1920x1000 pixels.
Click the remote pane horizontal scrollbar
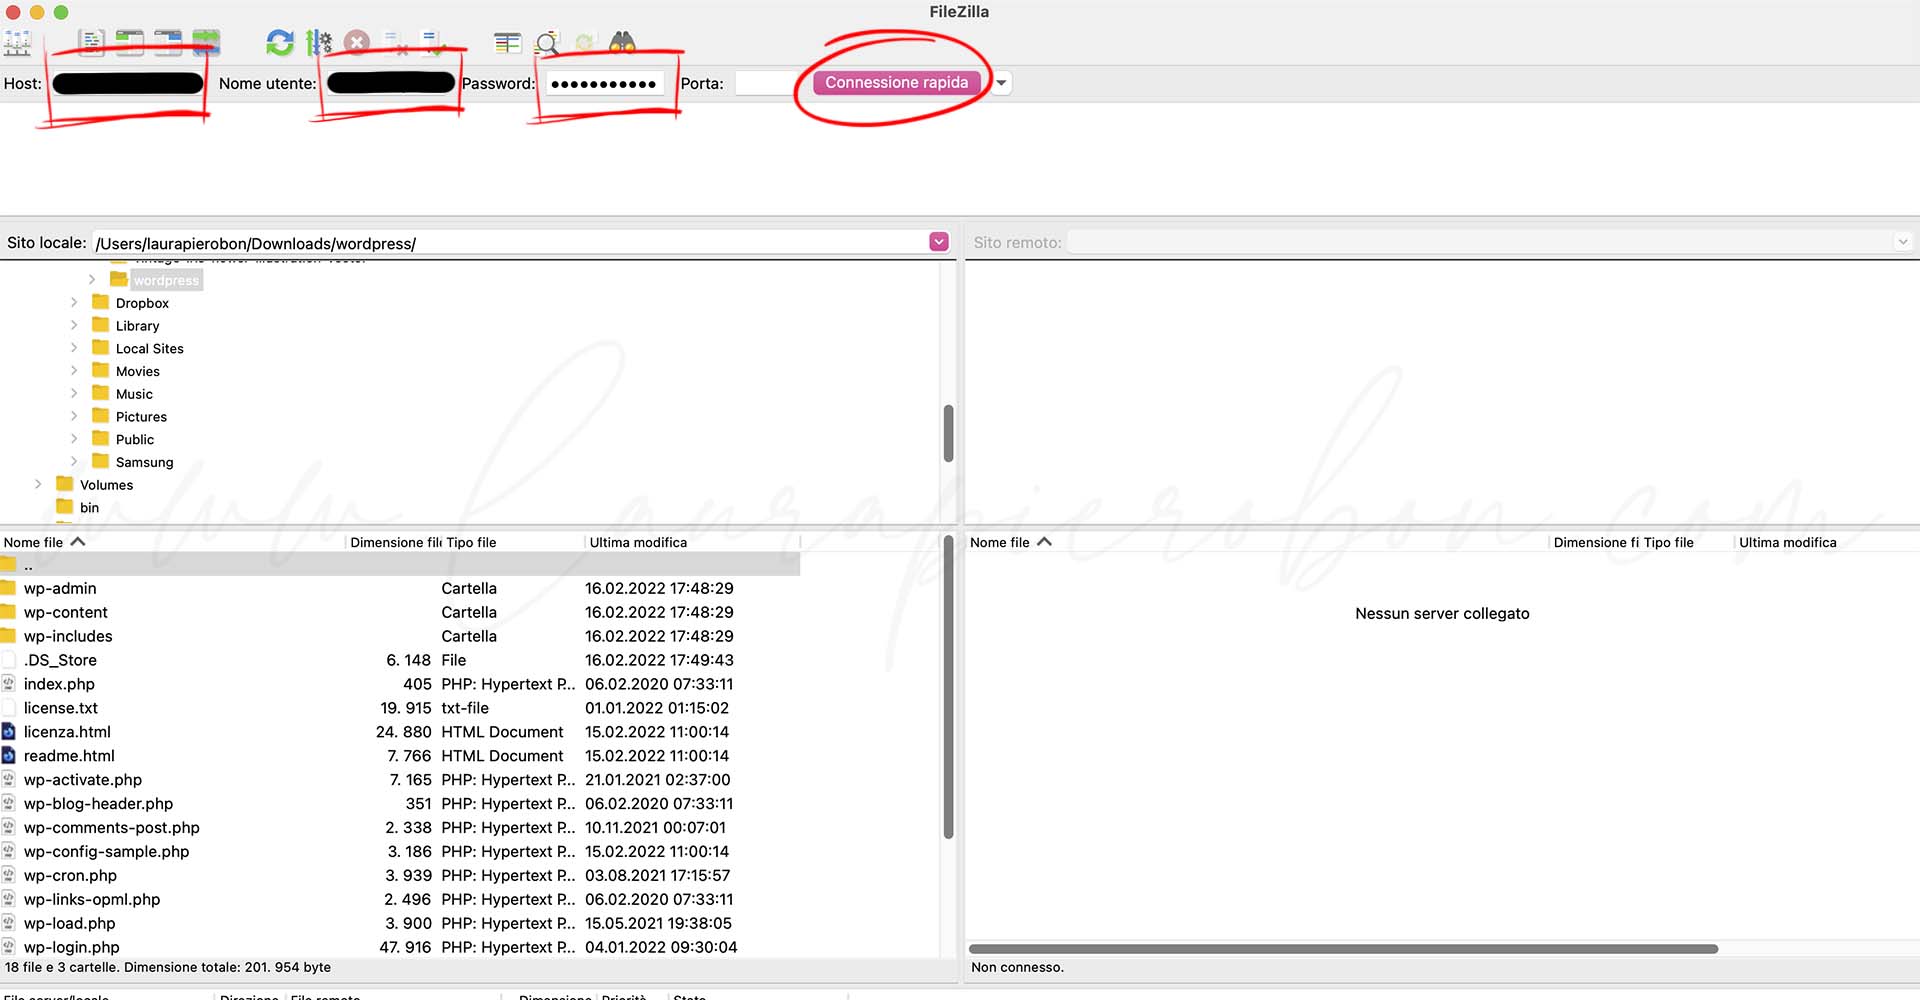1343,948
